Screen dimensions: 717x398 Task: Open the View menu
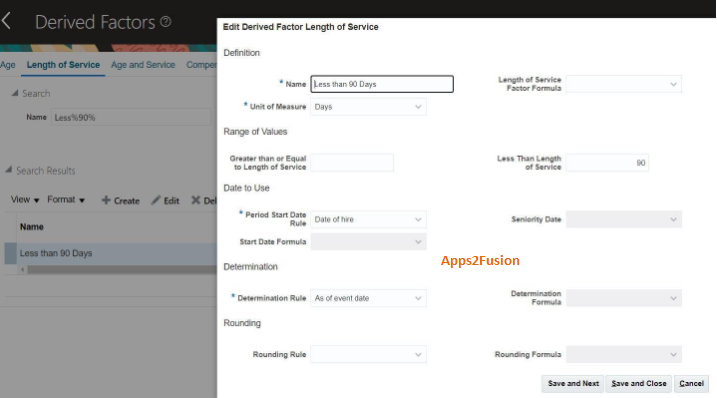[25, 200]
